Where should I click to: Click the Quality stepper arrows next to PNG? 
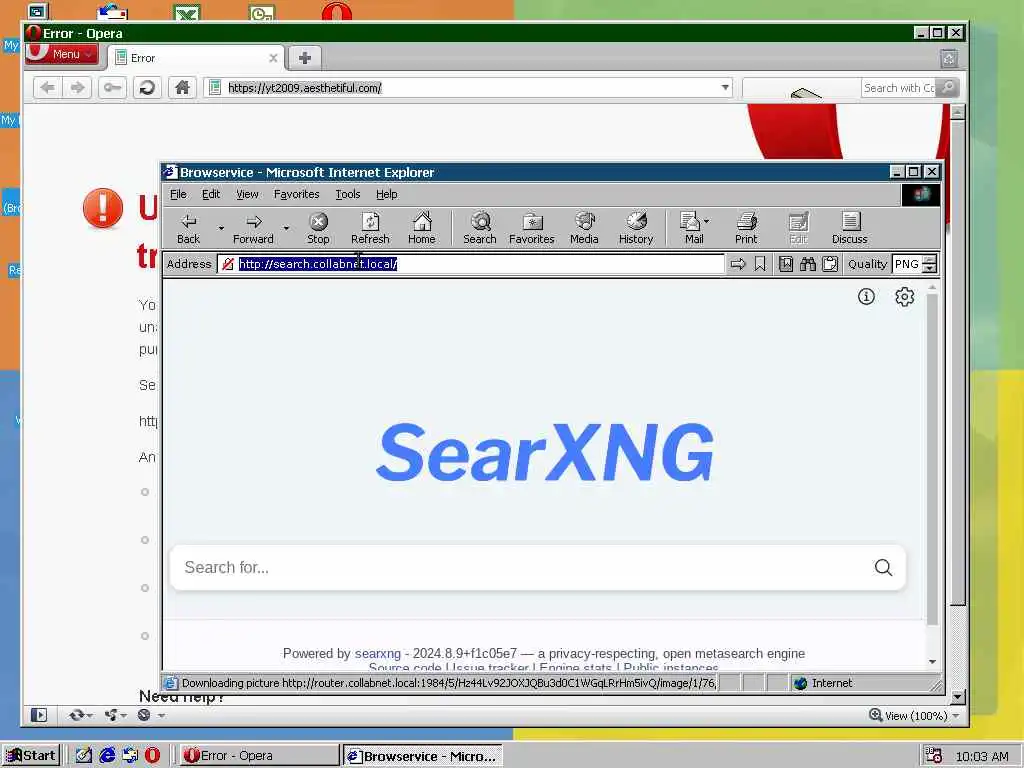(929, 264)
